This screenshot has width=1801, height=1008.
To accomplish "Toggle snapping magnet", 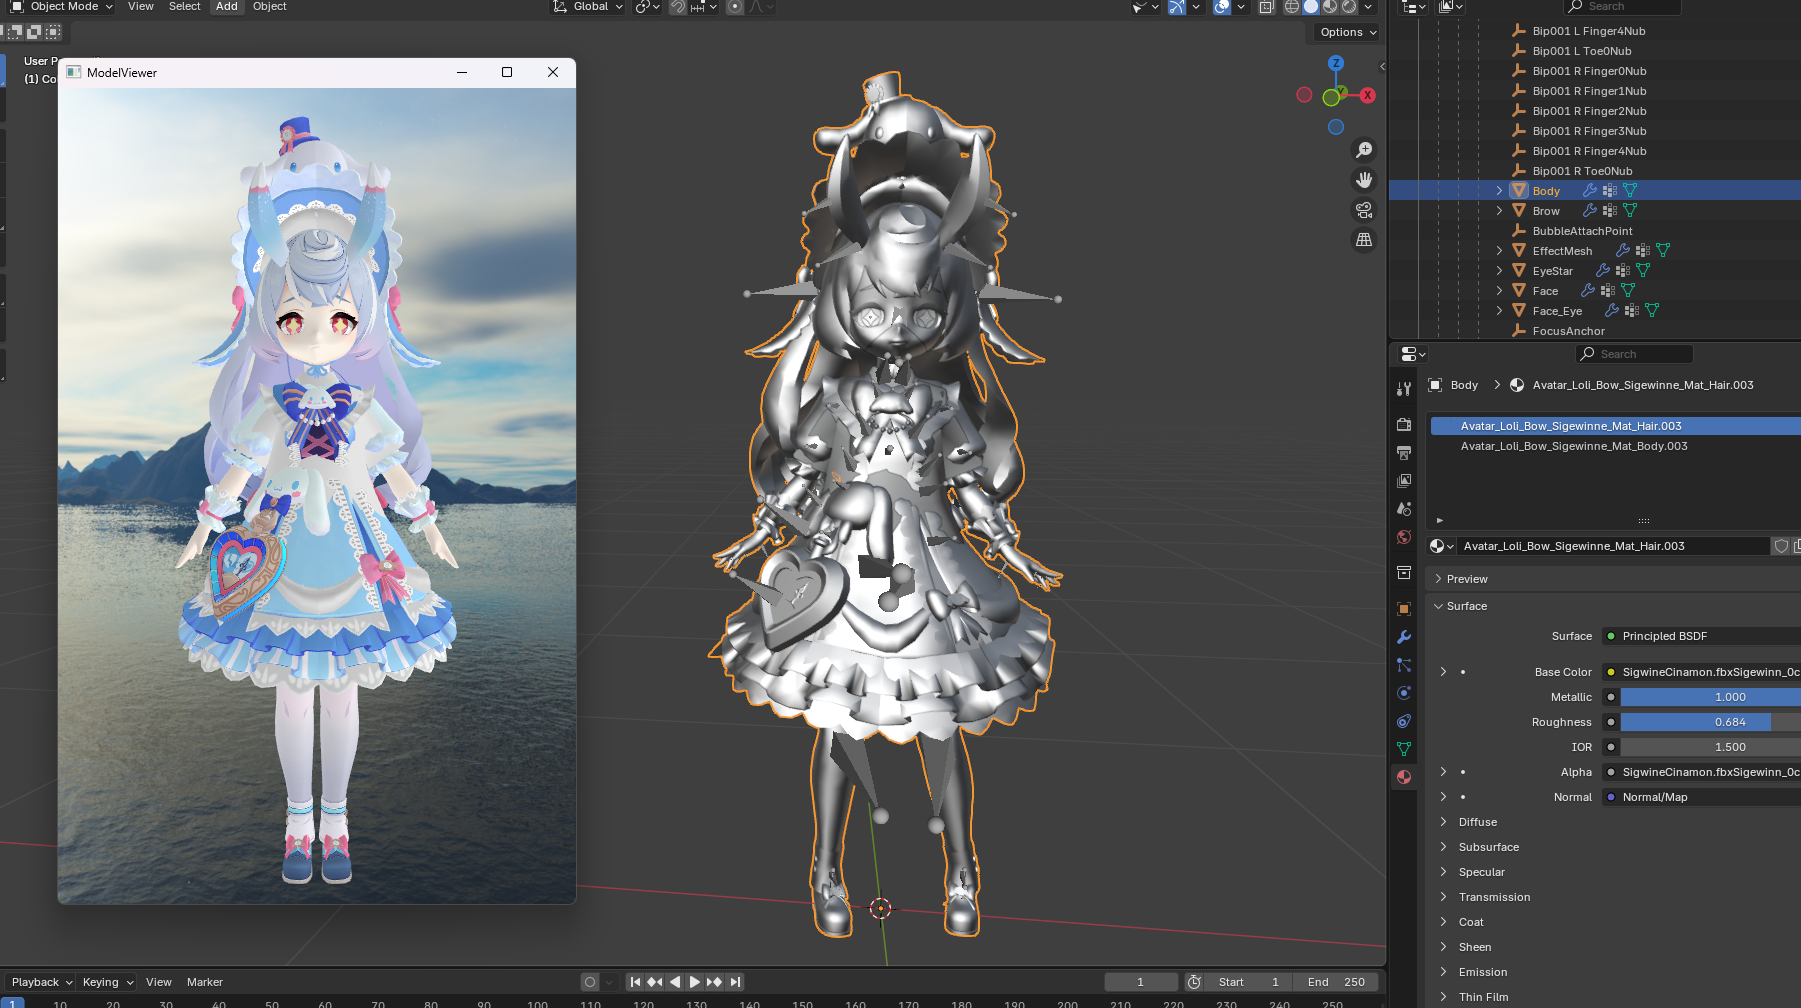I will [x=678, y=7].
